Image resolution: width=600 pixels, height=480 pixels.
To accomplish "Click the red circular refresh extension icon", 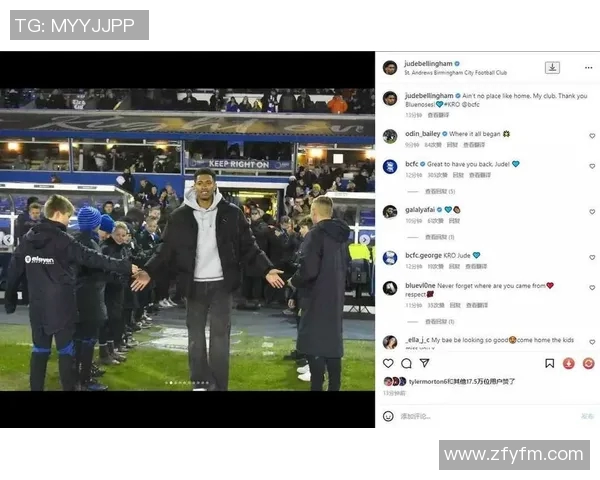I will [588, 363].
